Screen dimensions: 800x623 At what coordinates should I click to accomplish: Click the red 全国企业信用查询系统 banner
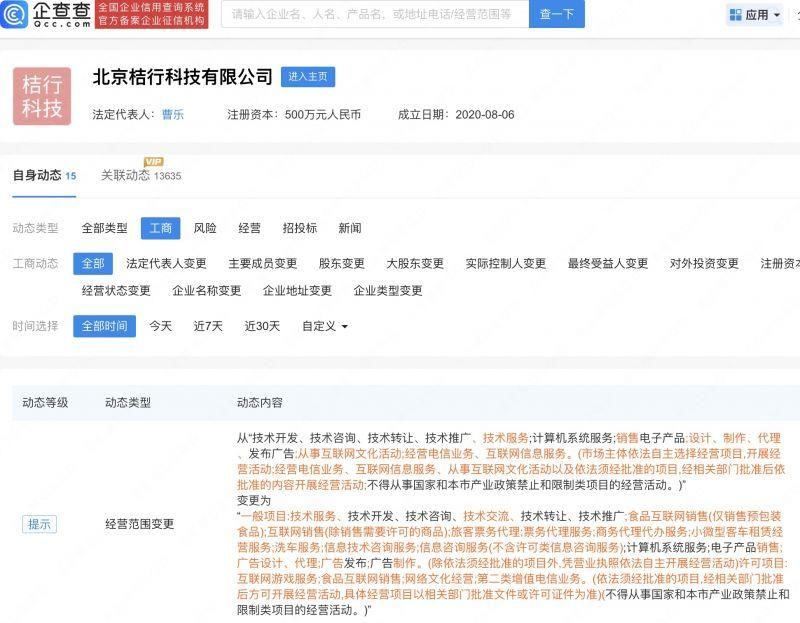click(152, 14)
